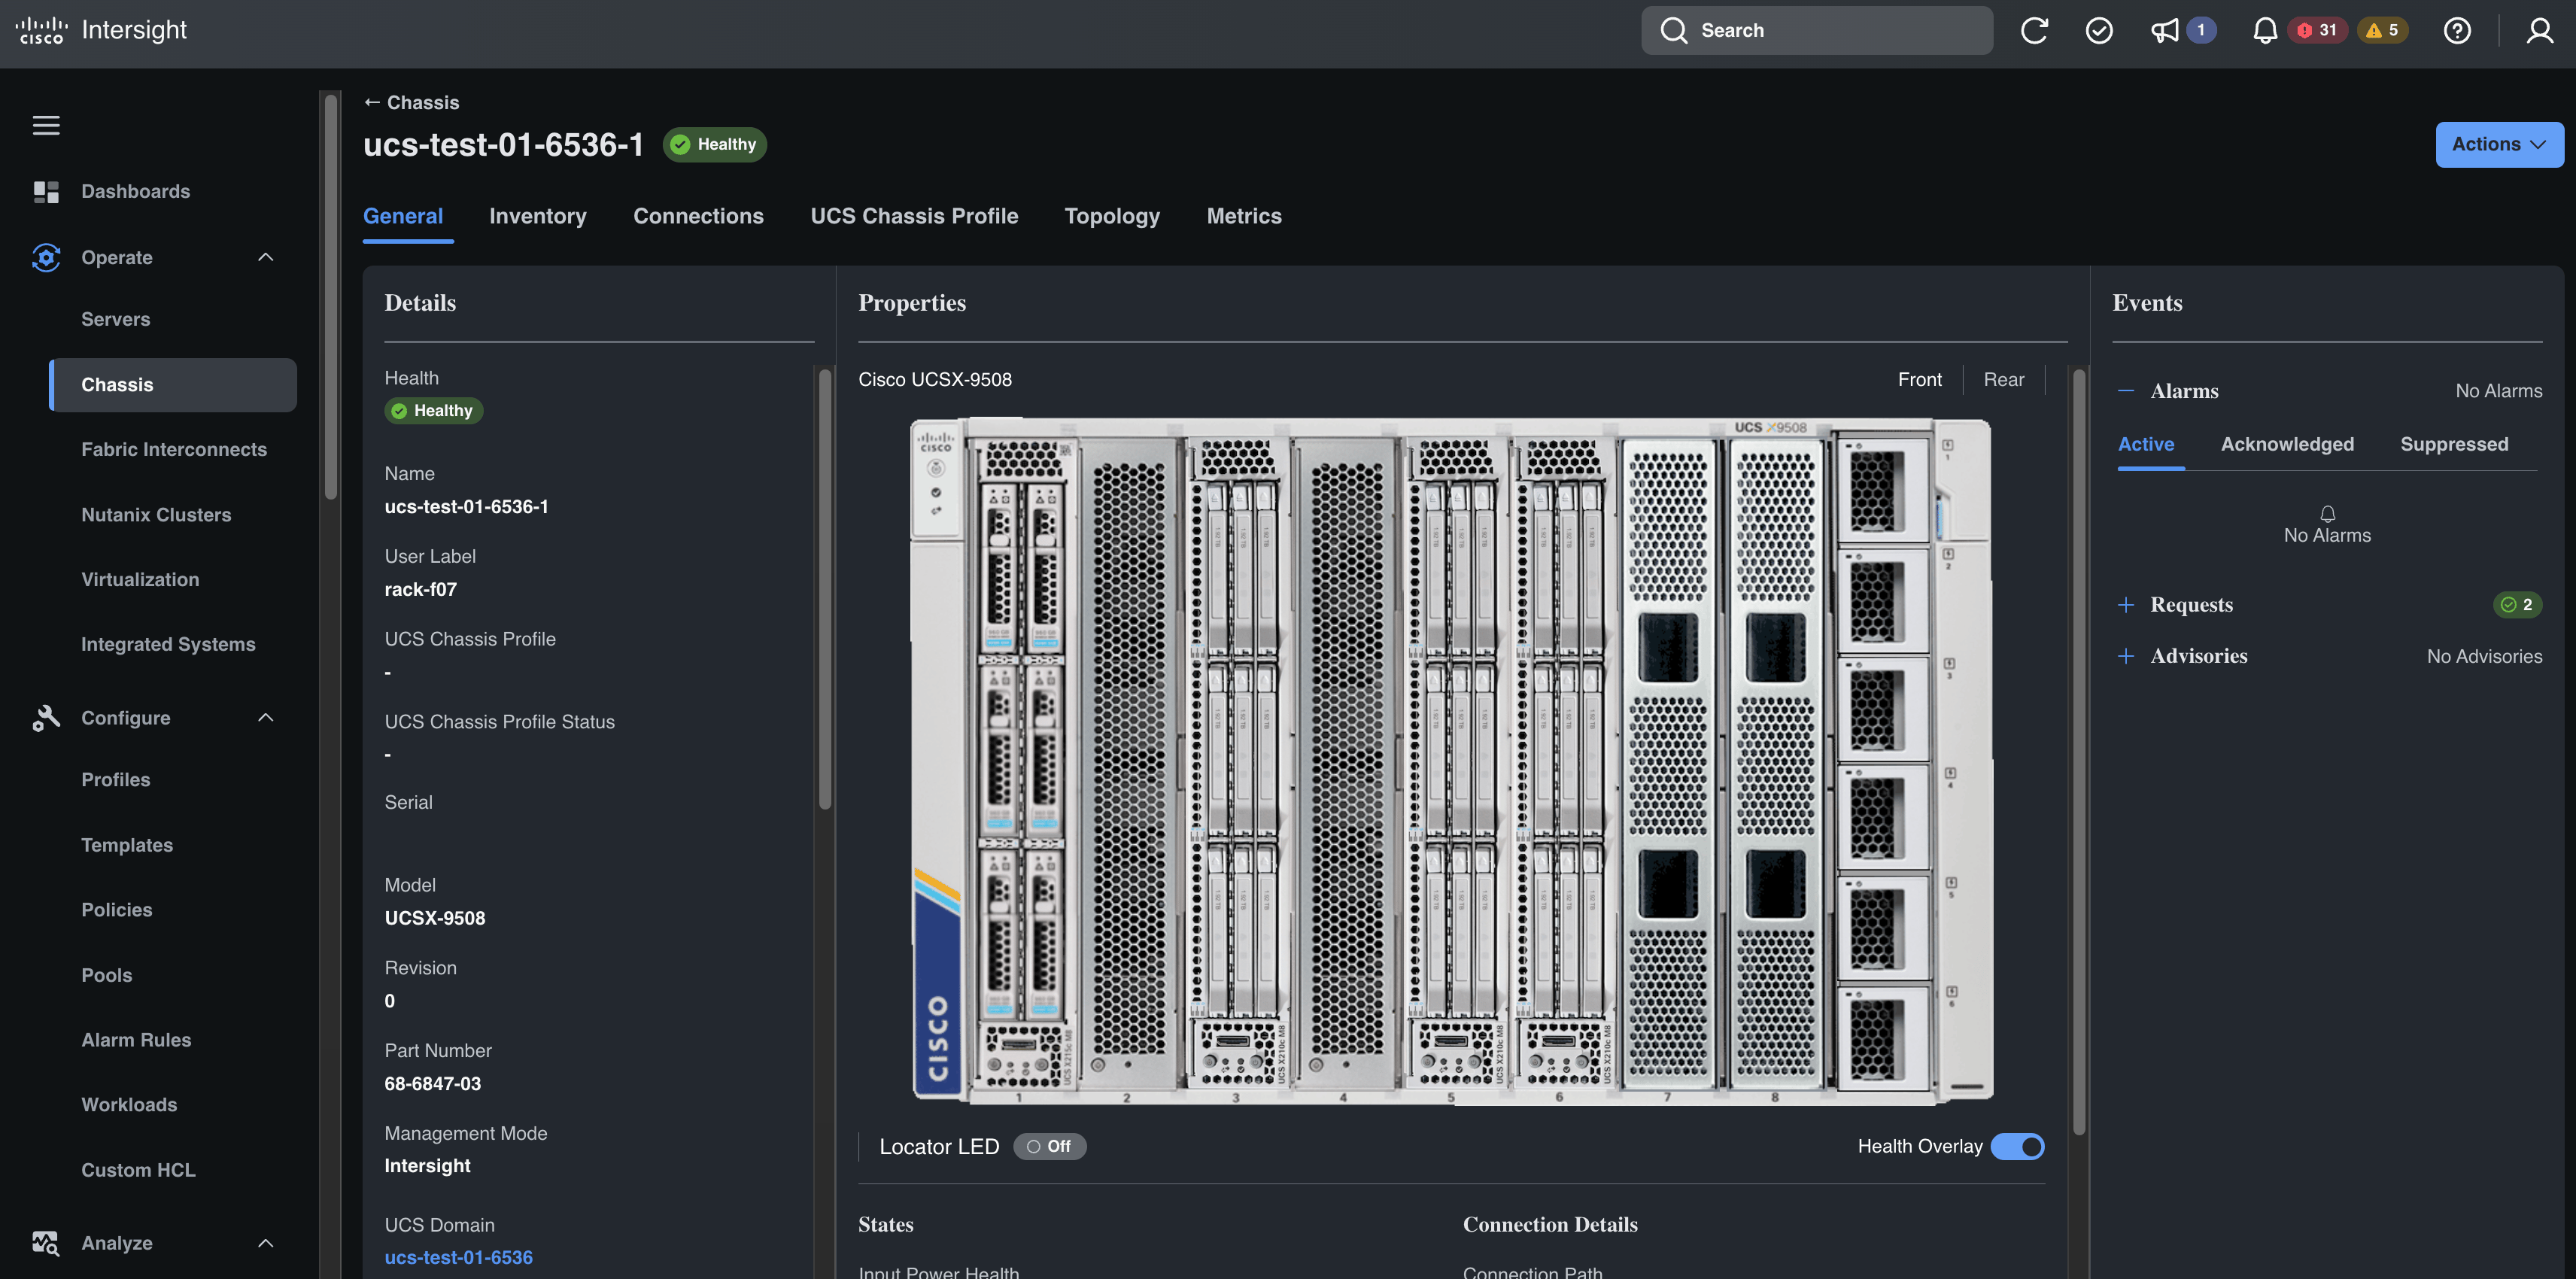Collapse the Configure section chevron

pyautogui.click(x=265, y=718)
